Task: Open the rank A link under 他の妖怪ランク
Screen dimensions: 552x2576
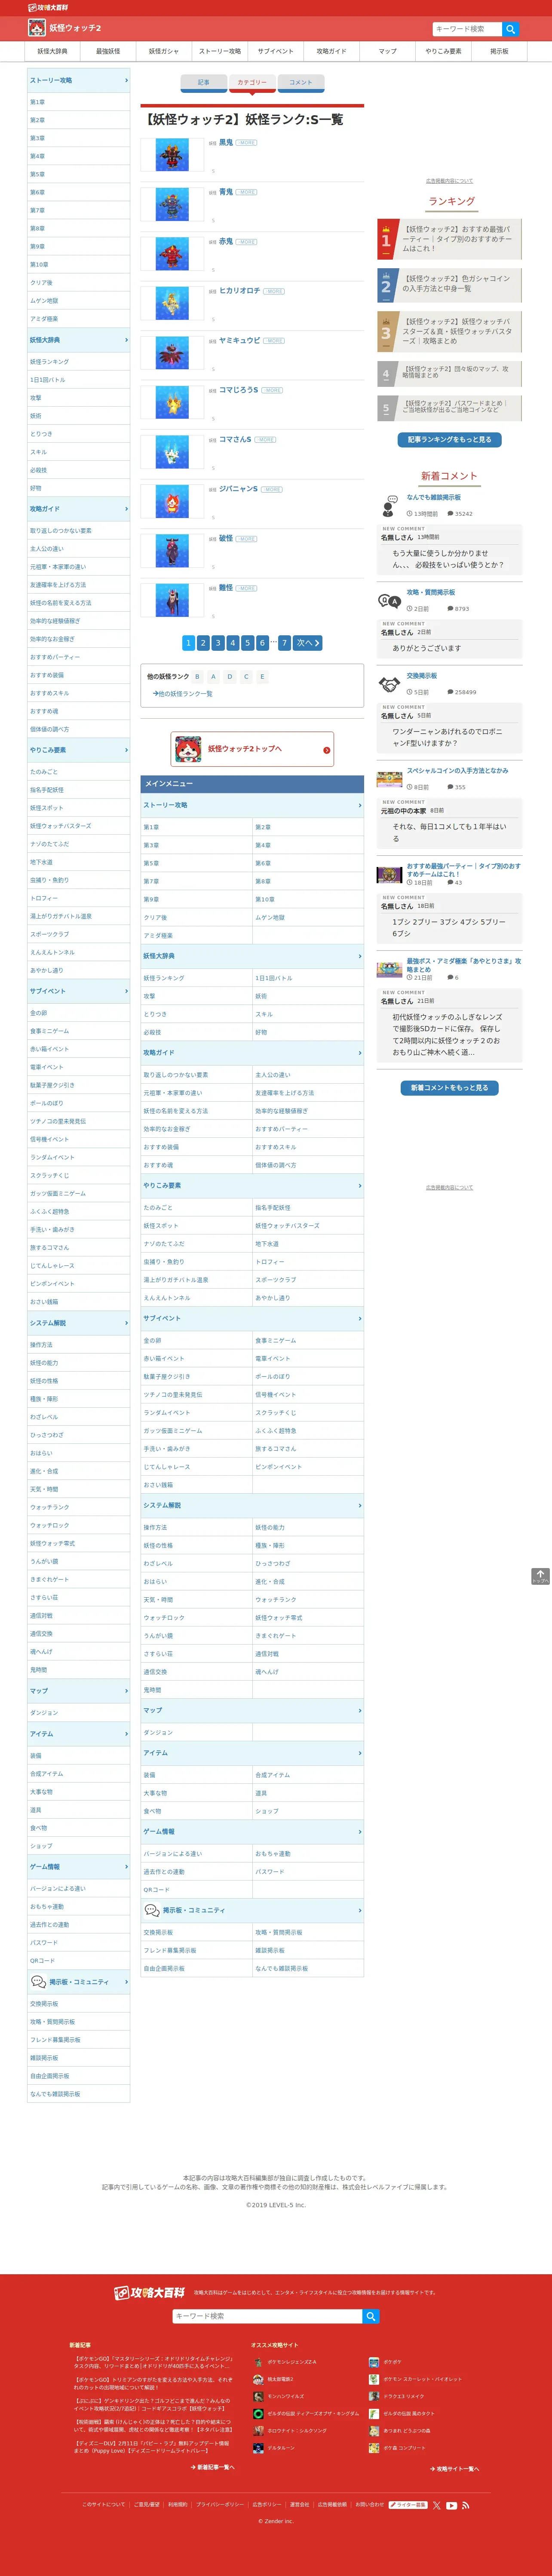Action: (x=213, y=677)
